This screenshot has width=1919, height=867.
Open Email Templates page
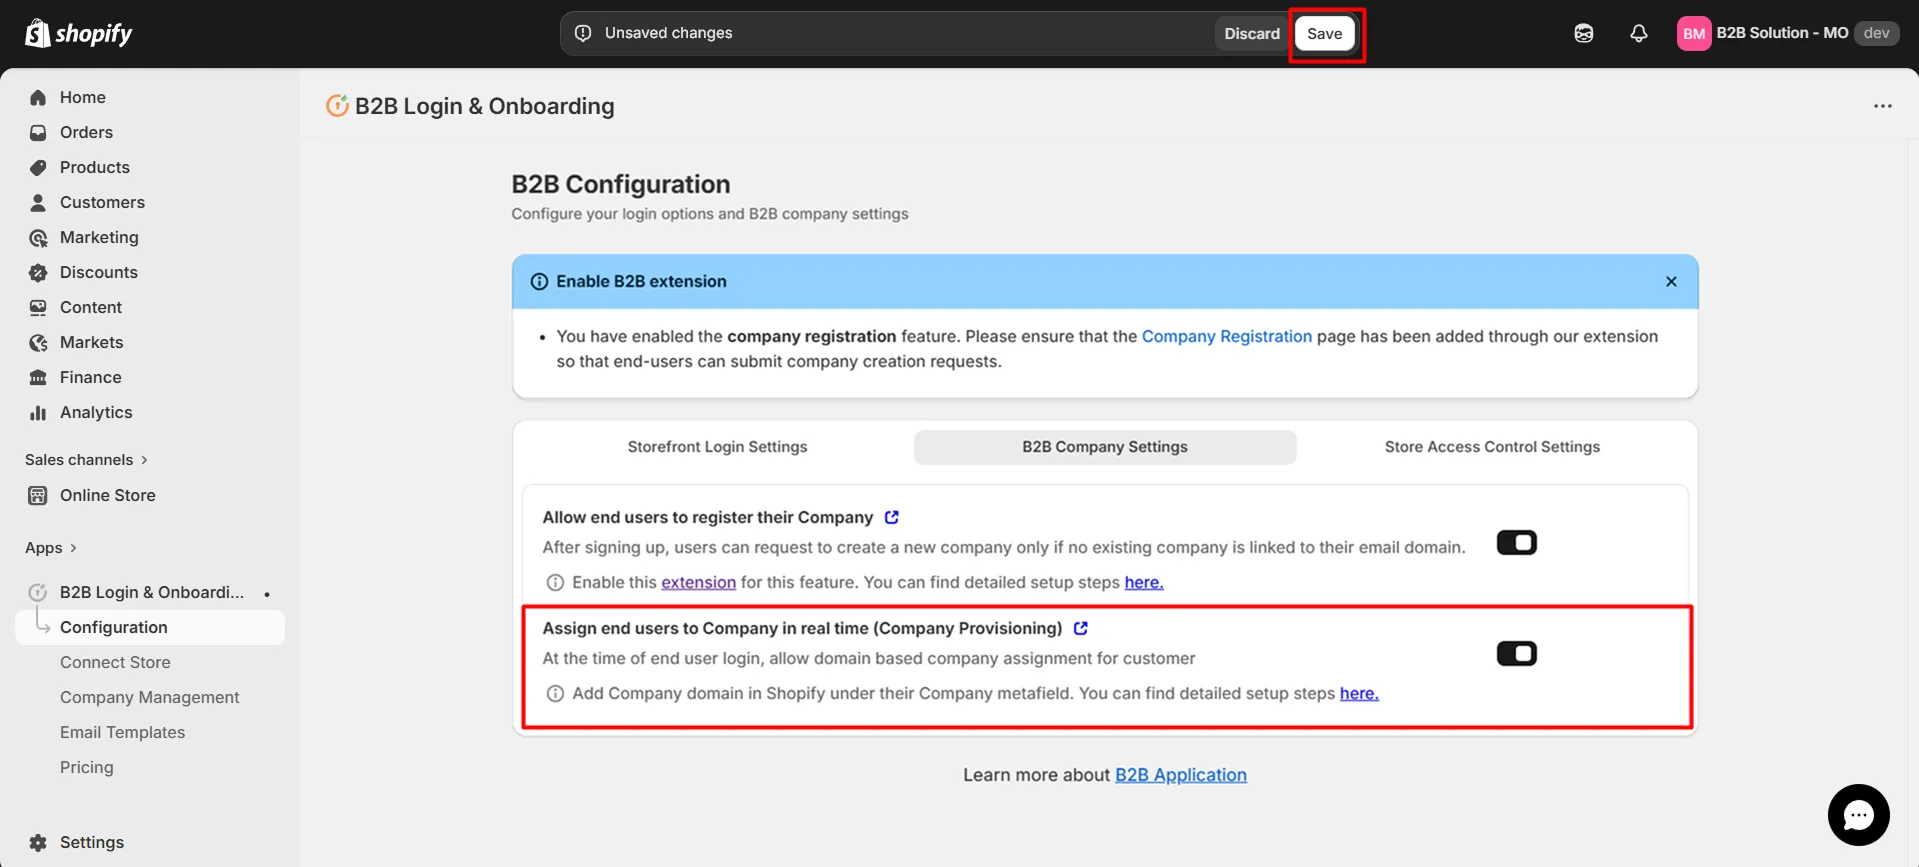click(x=122, y=732)
